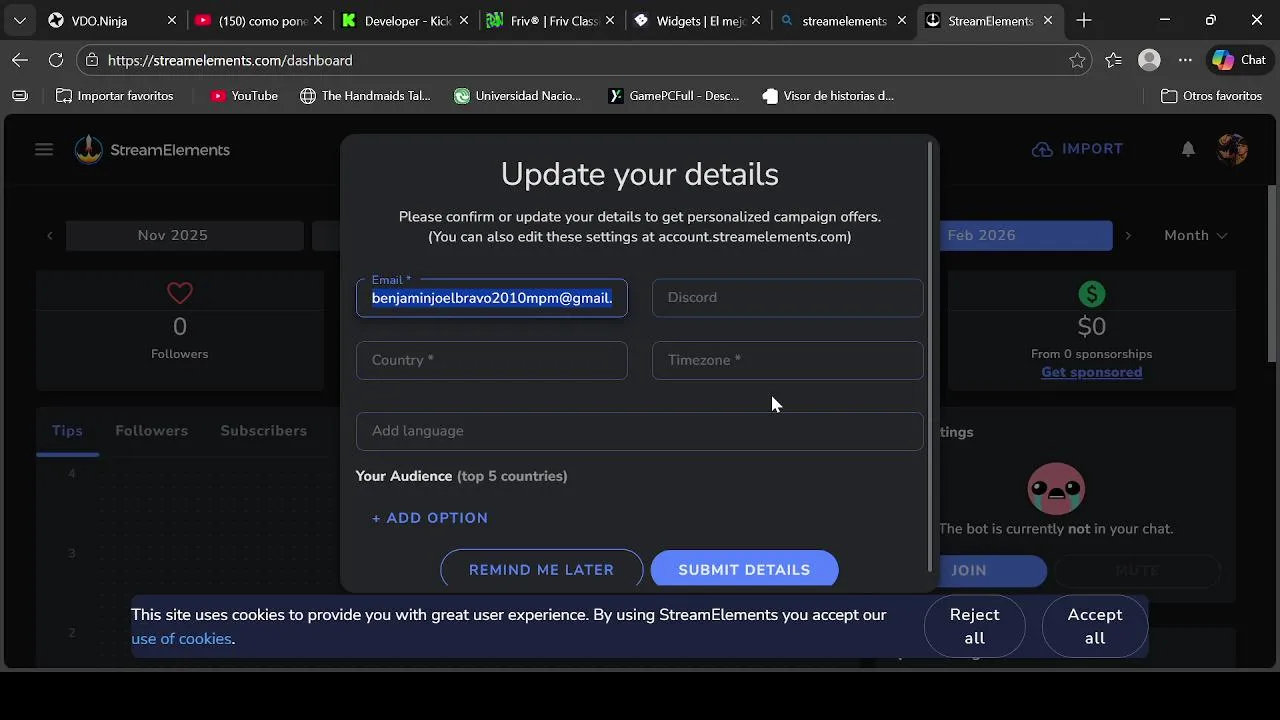Bookmark this page with star icon
1280x720 pixels.
1077,60
